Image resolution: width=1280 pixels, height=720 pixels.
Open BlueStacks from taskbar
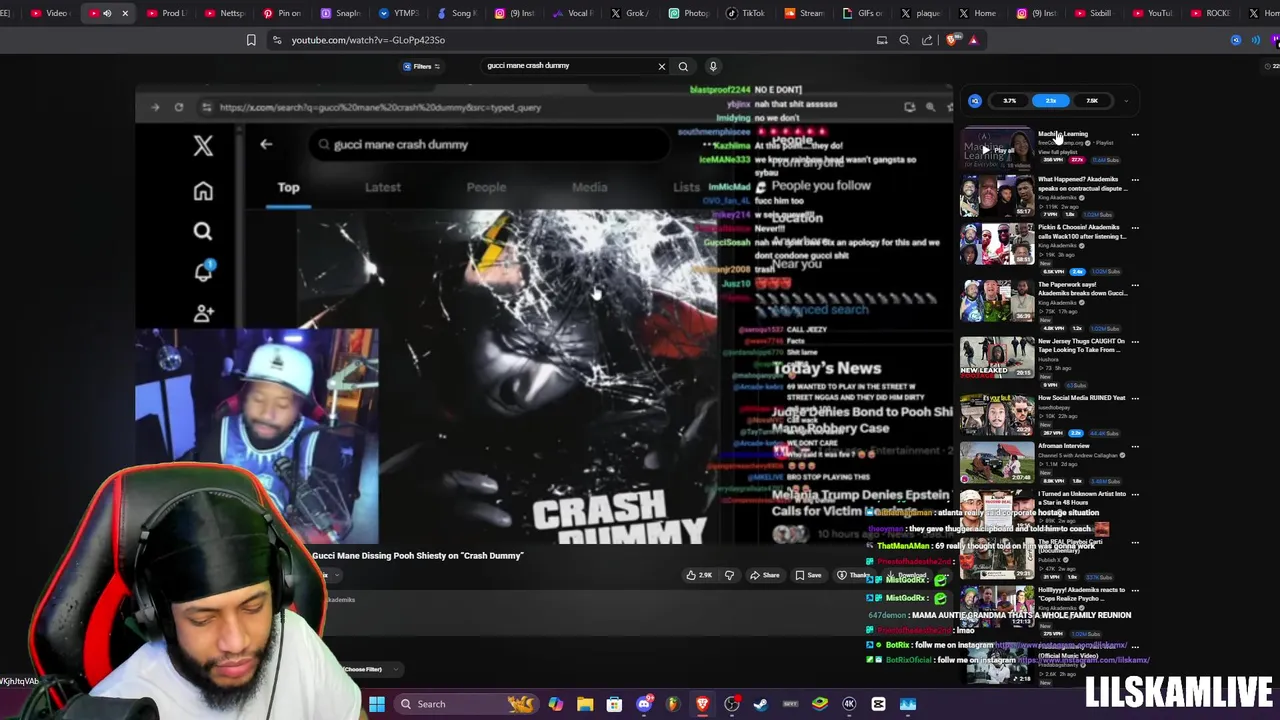click(820, 704)
